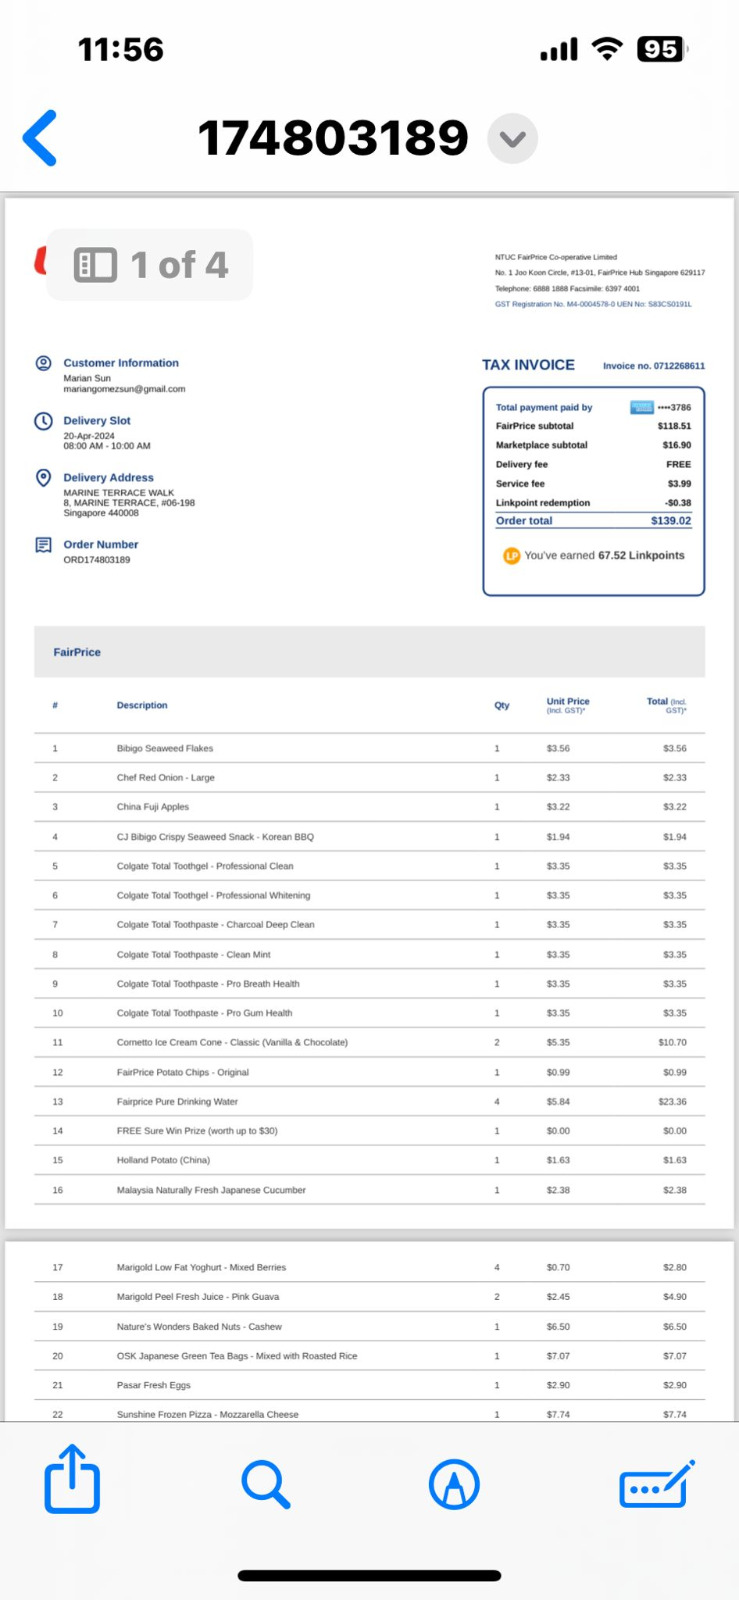This screenshot has width=739, height=1600.
Task: Select the Delivery fee FREE value
Action: (679, 465)
